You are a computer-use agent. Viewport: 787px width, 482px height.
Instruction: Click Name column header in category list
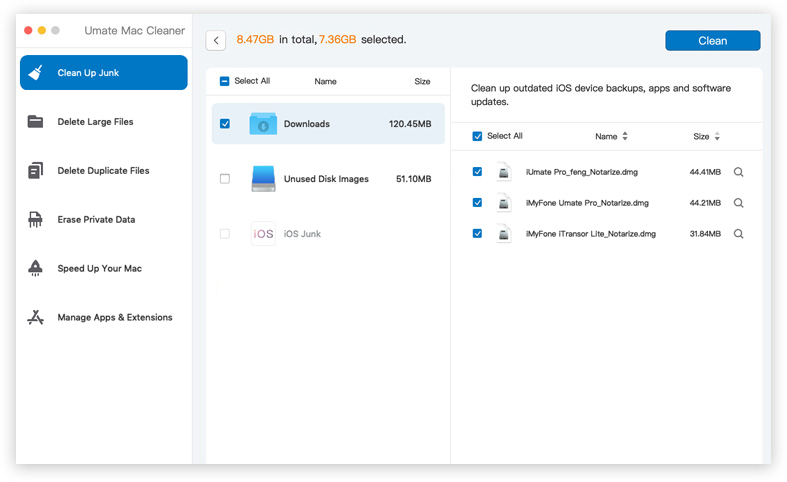(x=325, y=81)
